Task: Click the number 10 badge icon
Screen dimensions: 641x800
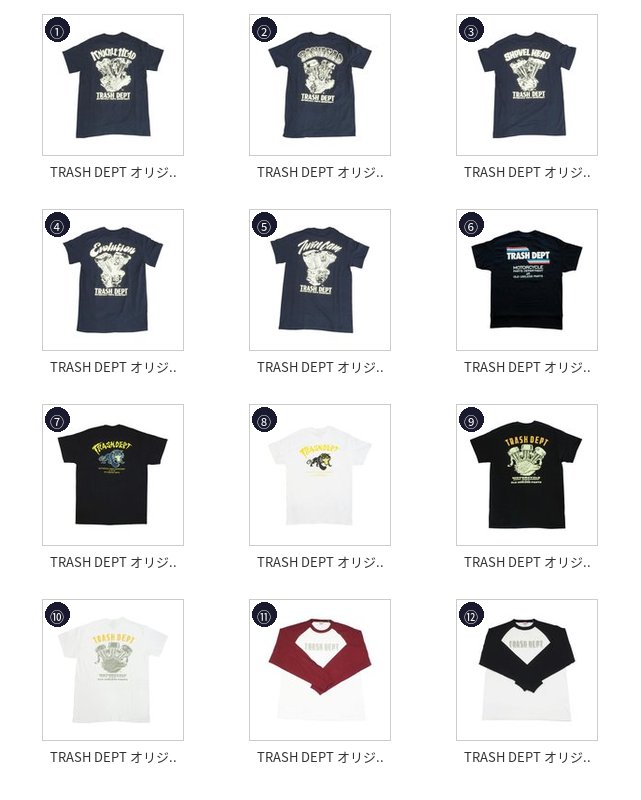Action: pos(57,615)
